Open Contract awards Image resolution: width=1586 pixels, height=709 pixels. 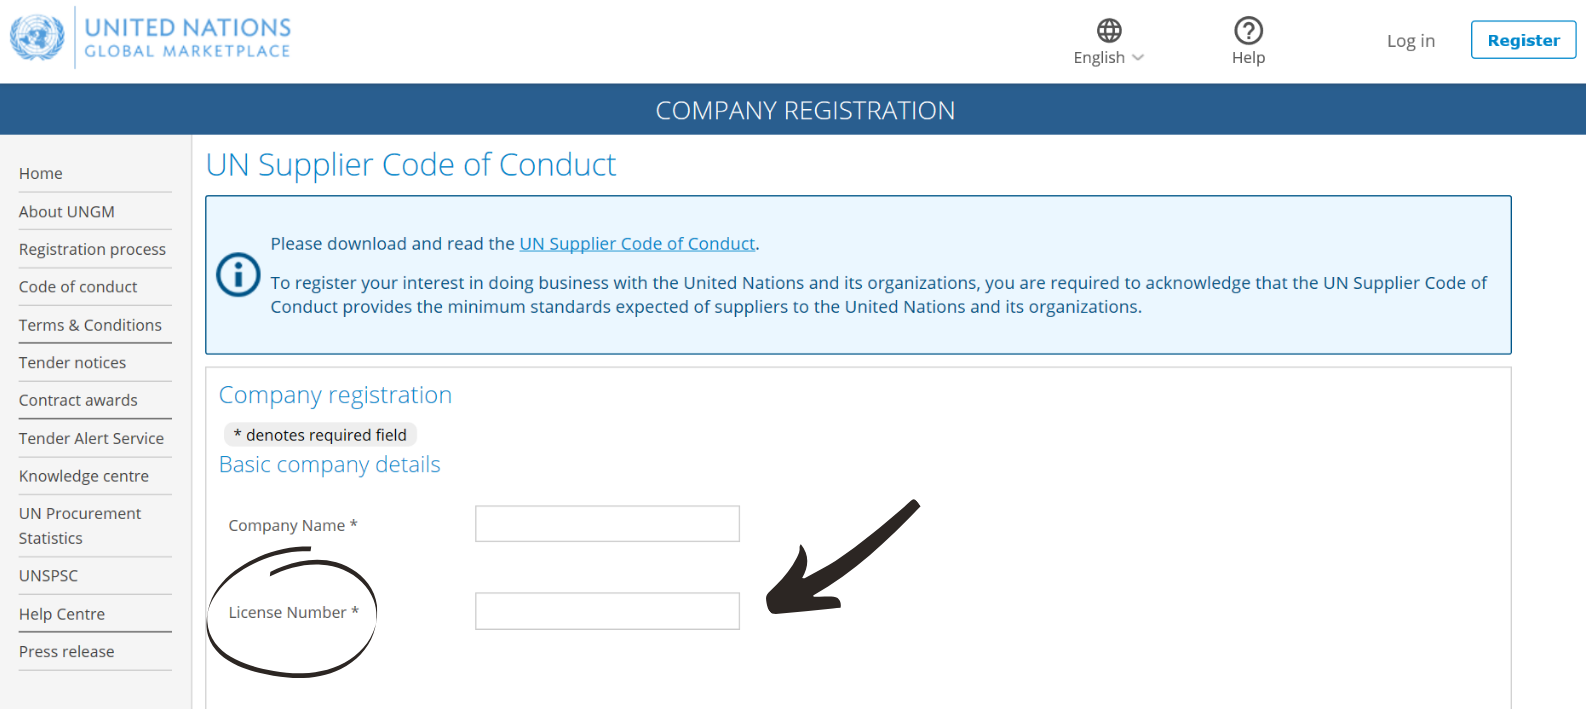[x=78, y=400]
